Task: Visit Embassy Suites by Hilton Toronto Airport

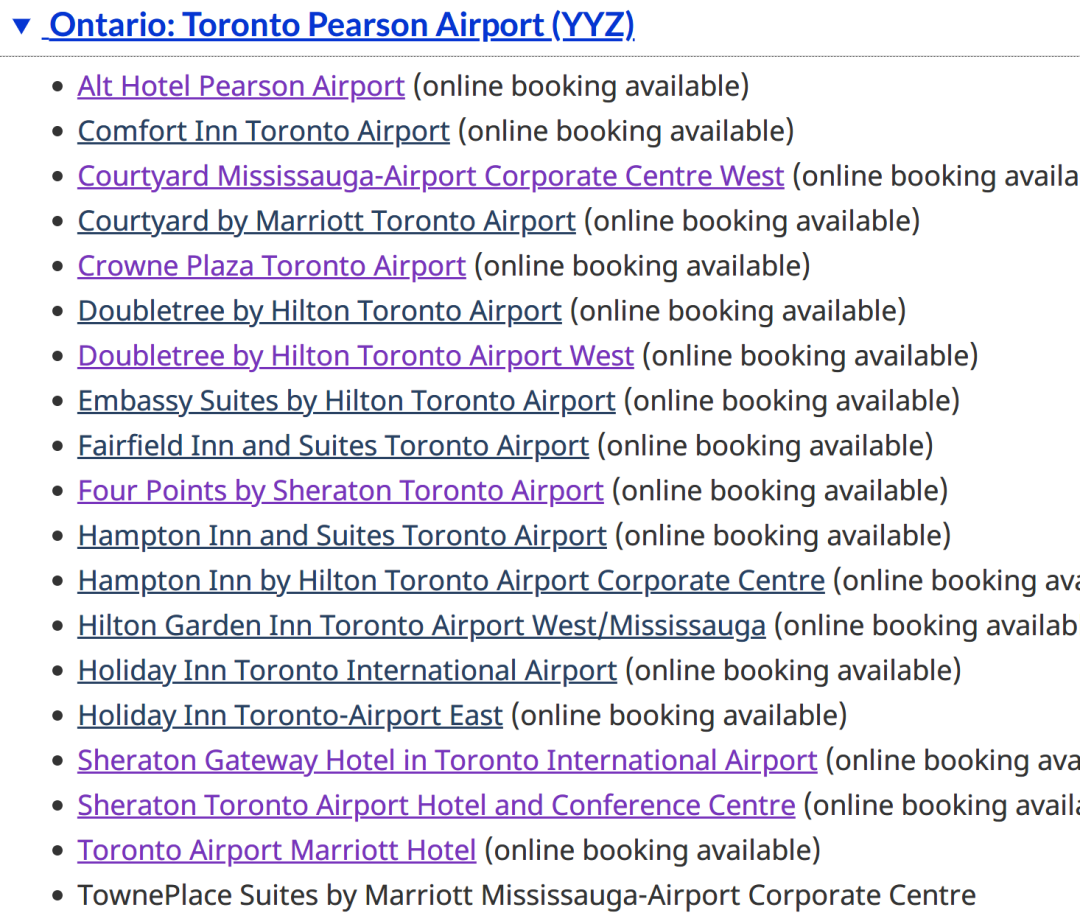Action: (346, 401)
